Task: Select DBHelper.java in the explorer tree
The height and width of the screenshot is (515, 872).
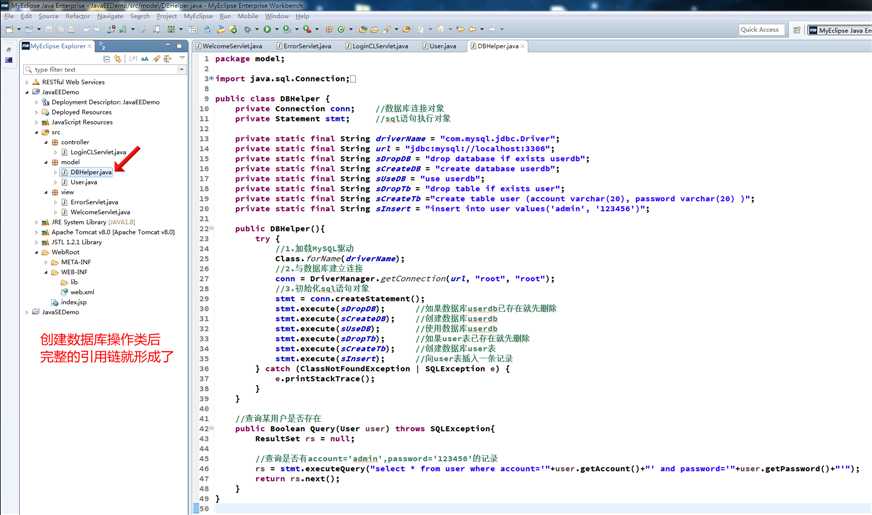Action: point(86,172)
